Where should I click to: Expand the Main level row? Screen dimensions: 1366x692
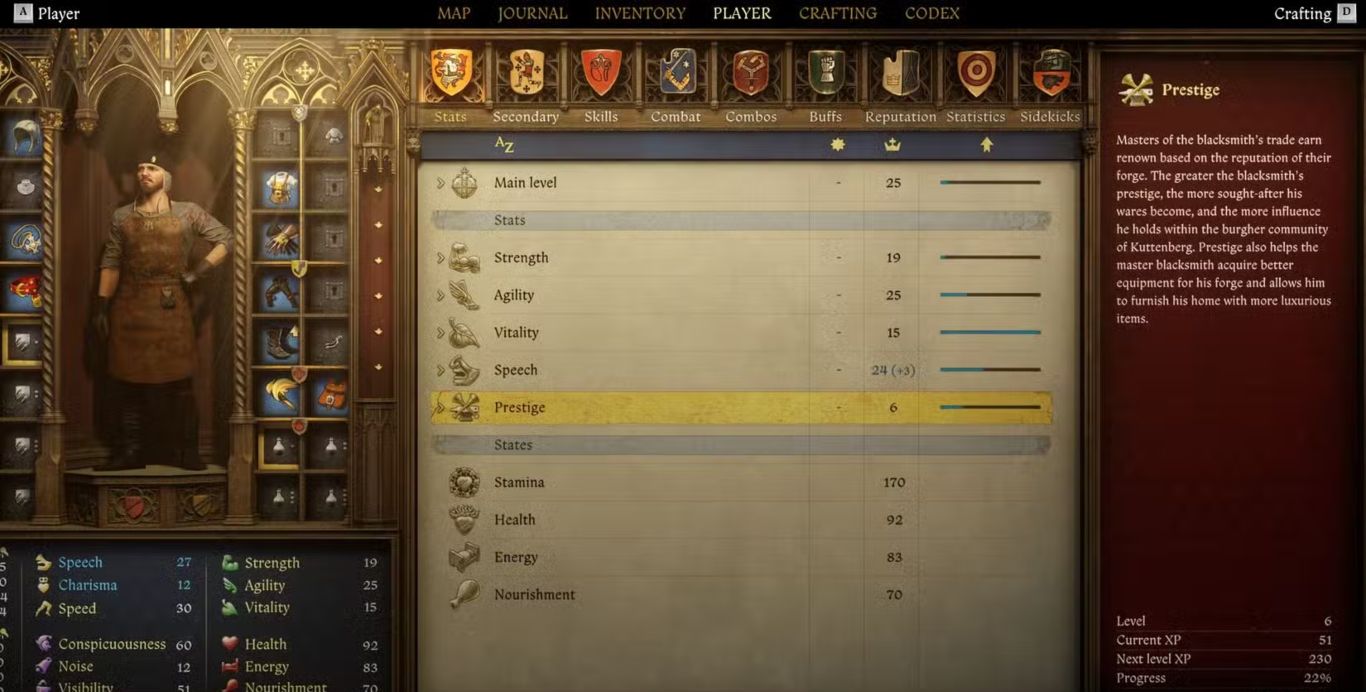pyautogui.click(x=440, y=183)
